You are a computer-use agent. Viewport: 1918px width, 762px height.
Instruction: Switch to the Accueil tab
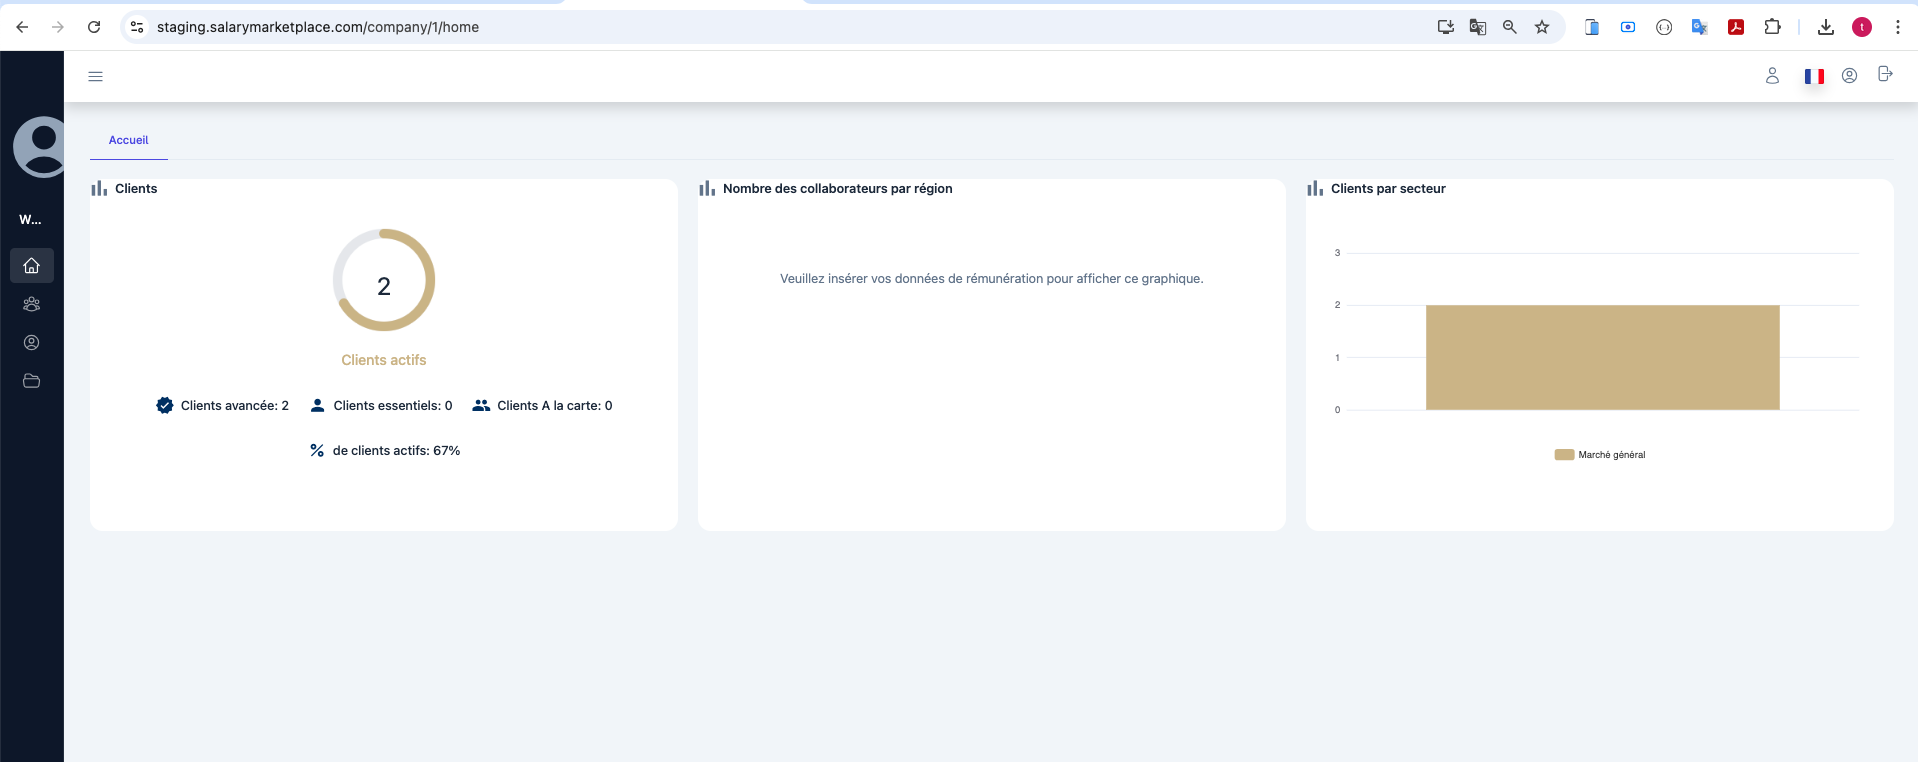[129, 140]
